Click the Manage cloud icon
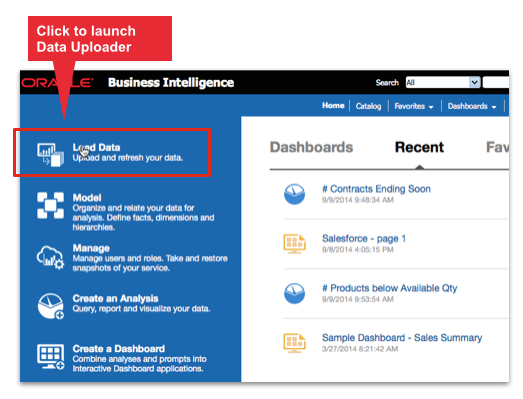Viewport: 523px width, 399px height. (50, 258)
